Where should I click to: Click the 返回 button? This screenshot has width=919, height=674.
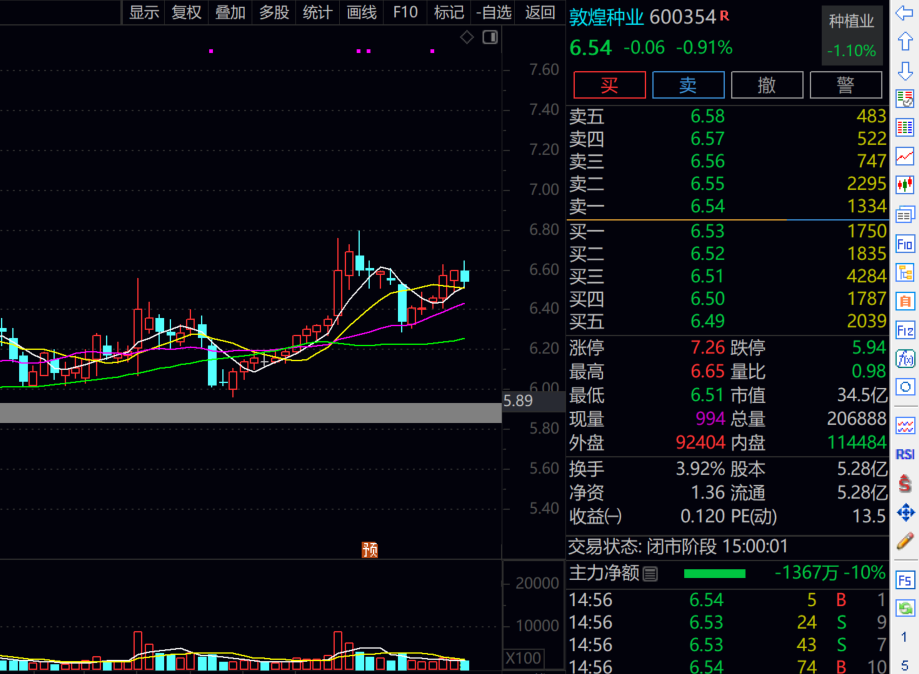540,12
